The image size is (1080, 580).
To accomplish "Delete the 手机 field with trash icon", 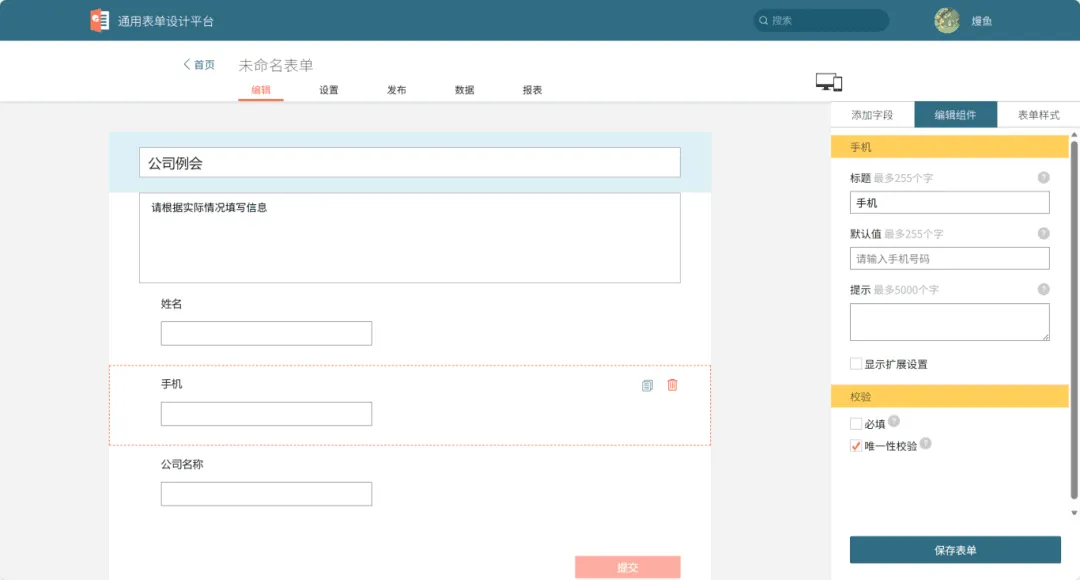I will tap(672, 385).
